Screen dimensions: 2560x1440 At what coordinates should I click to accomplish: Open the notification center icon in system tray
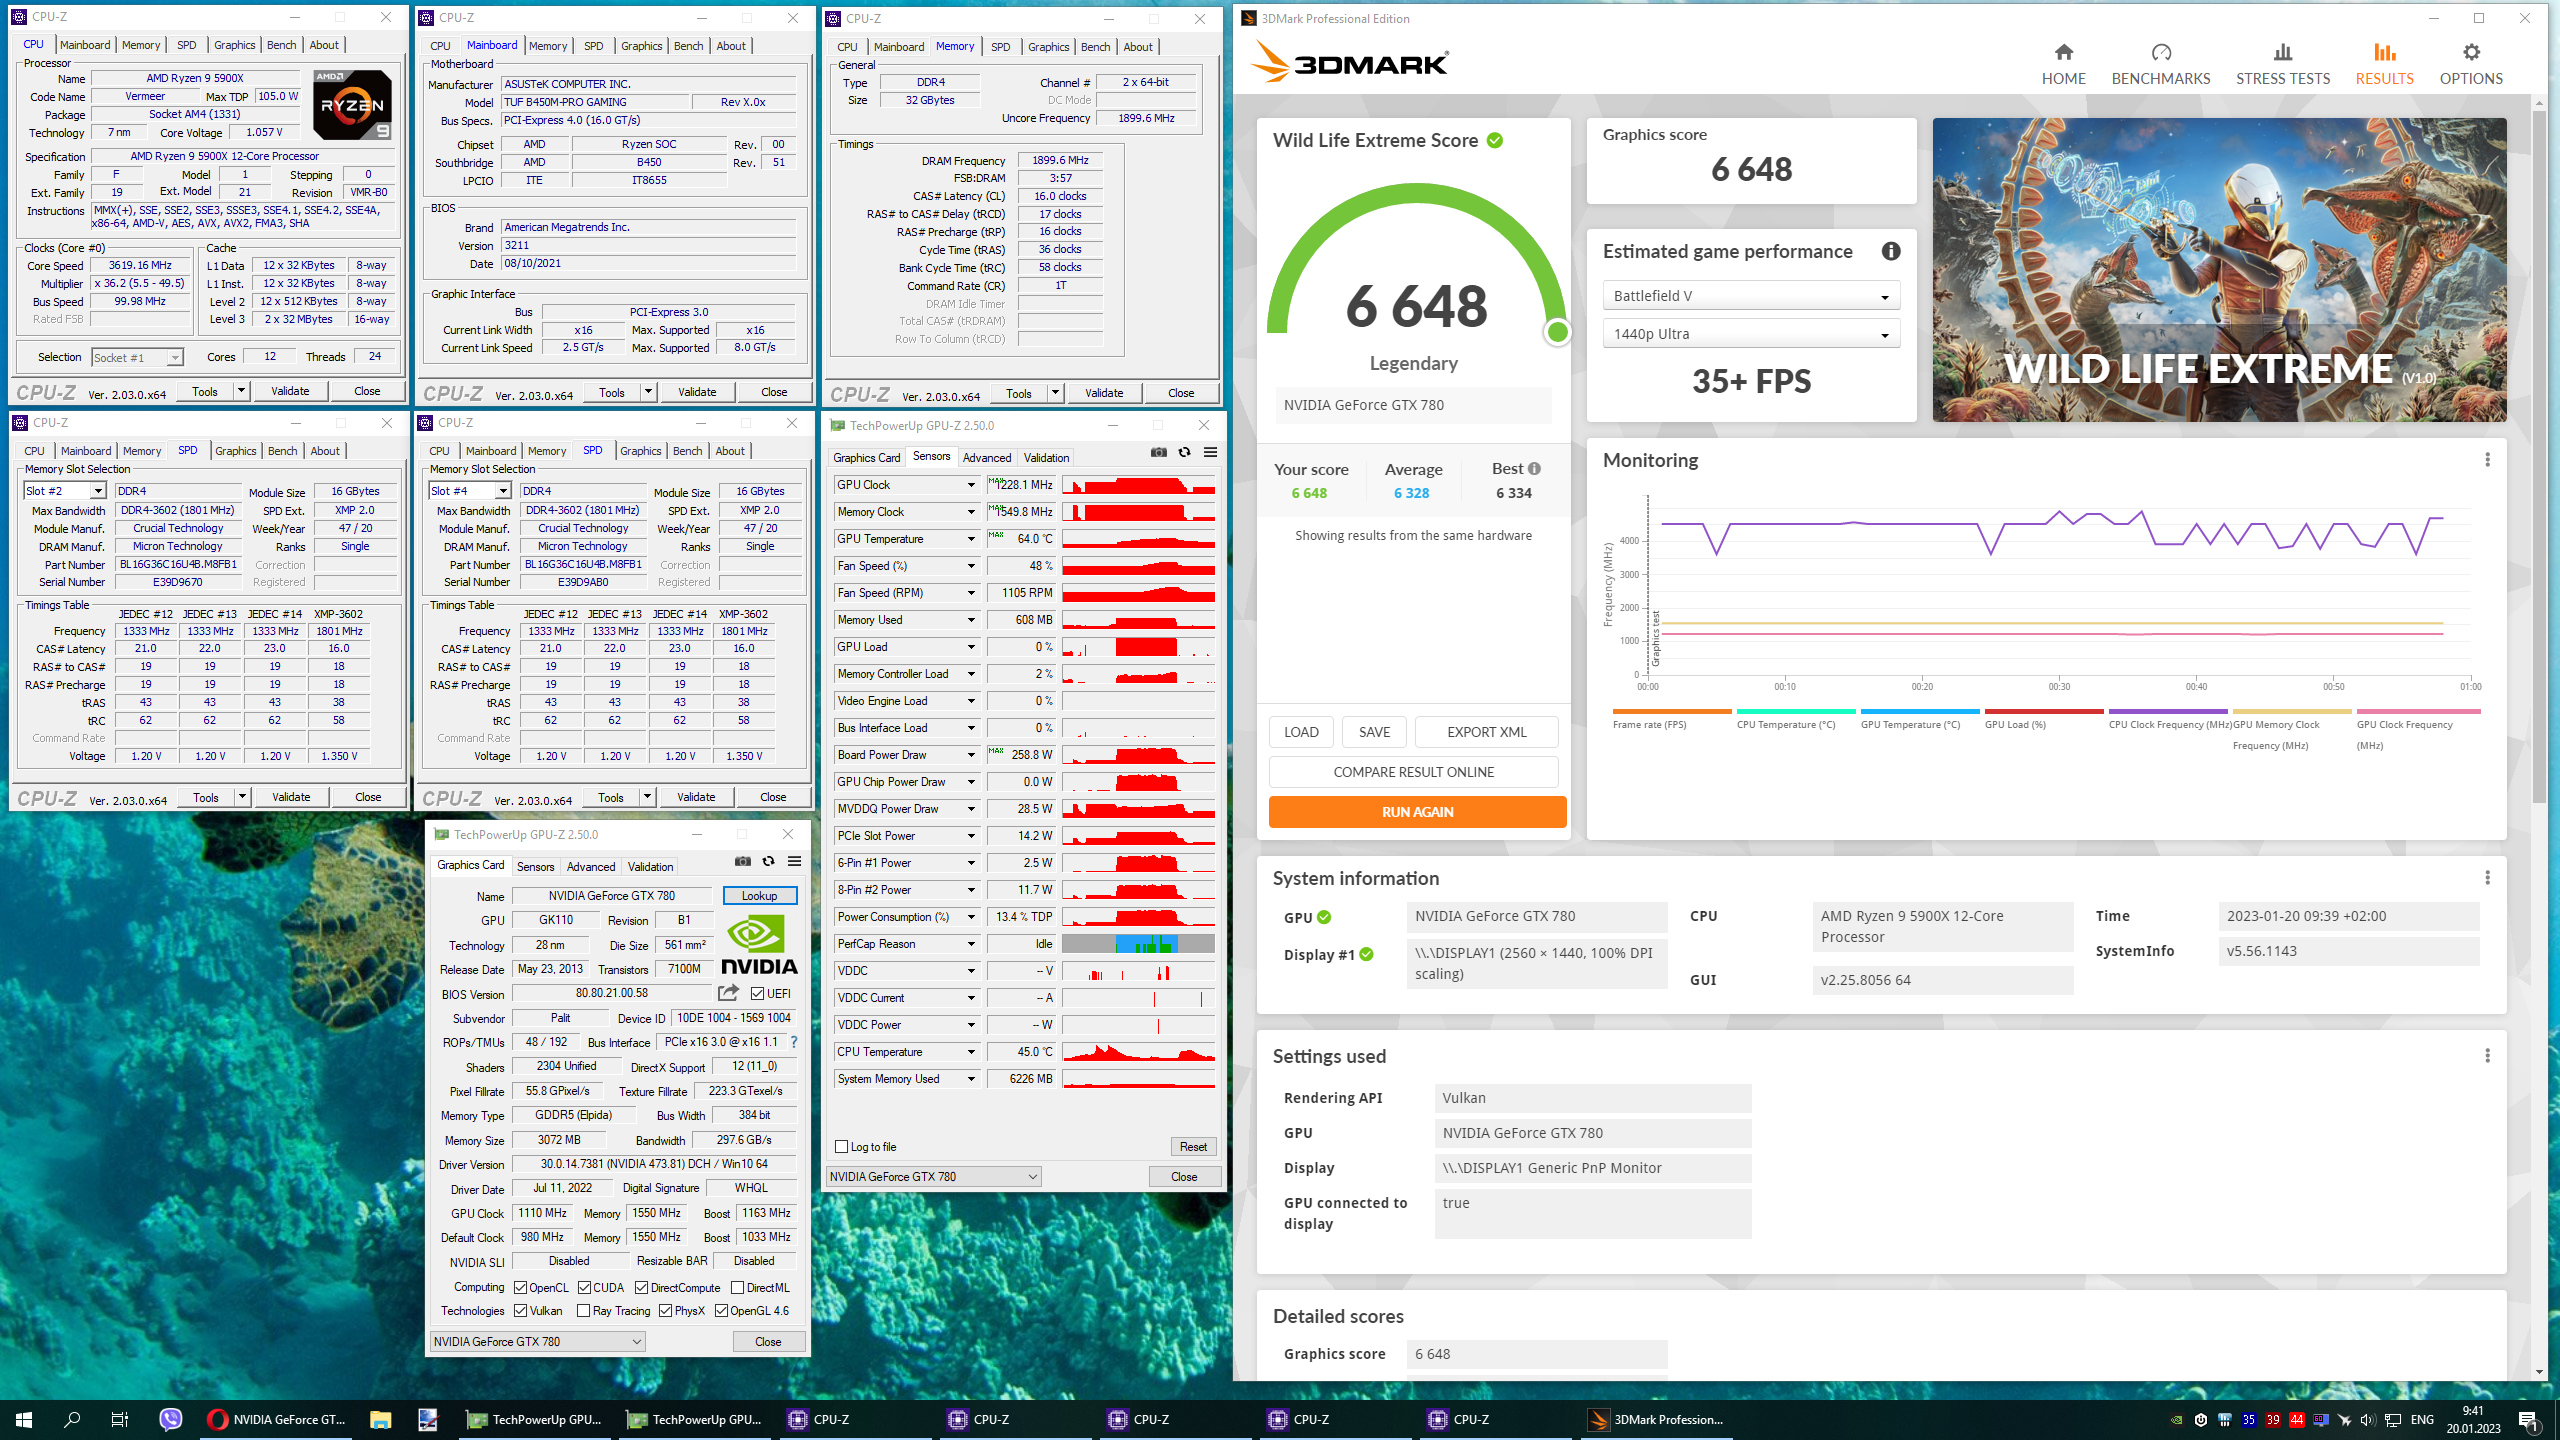[x=2528, y=1419]
